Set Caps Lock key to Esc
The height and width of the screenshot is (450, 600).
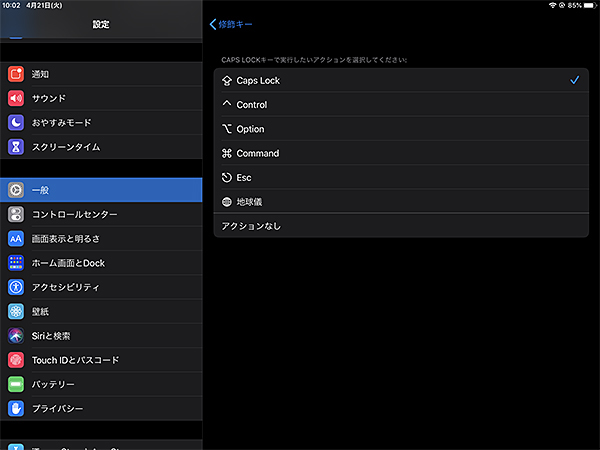[x=400, y=177]
